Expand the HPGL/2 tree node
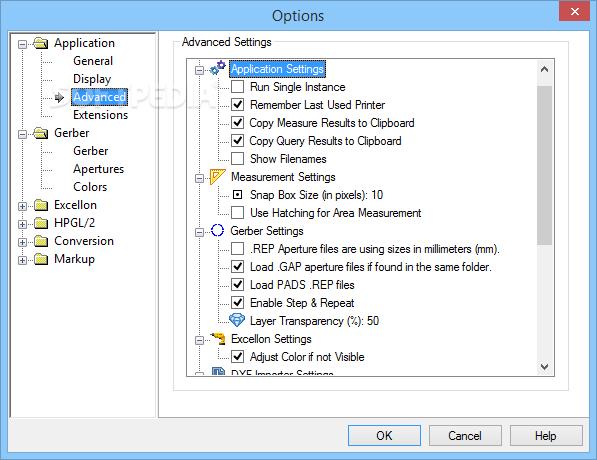 point(22,224)
